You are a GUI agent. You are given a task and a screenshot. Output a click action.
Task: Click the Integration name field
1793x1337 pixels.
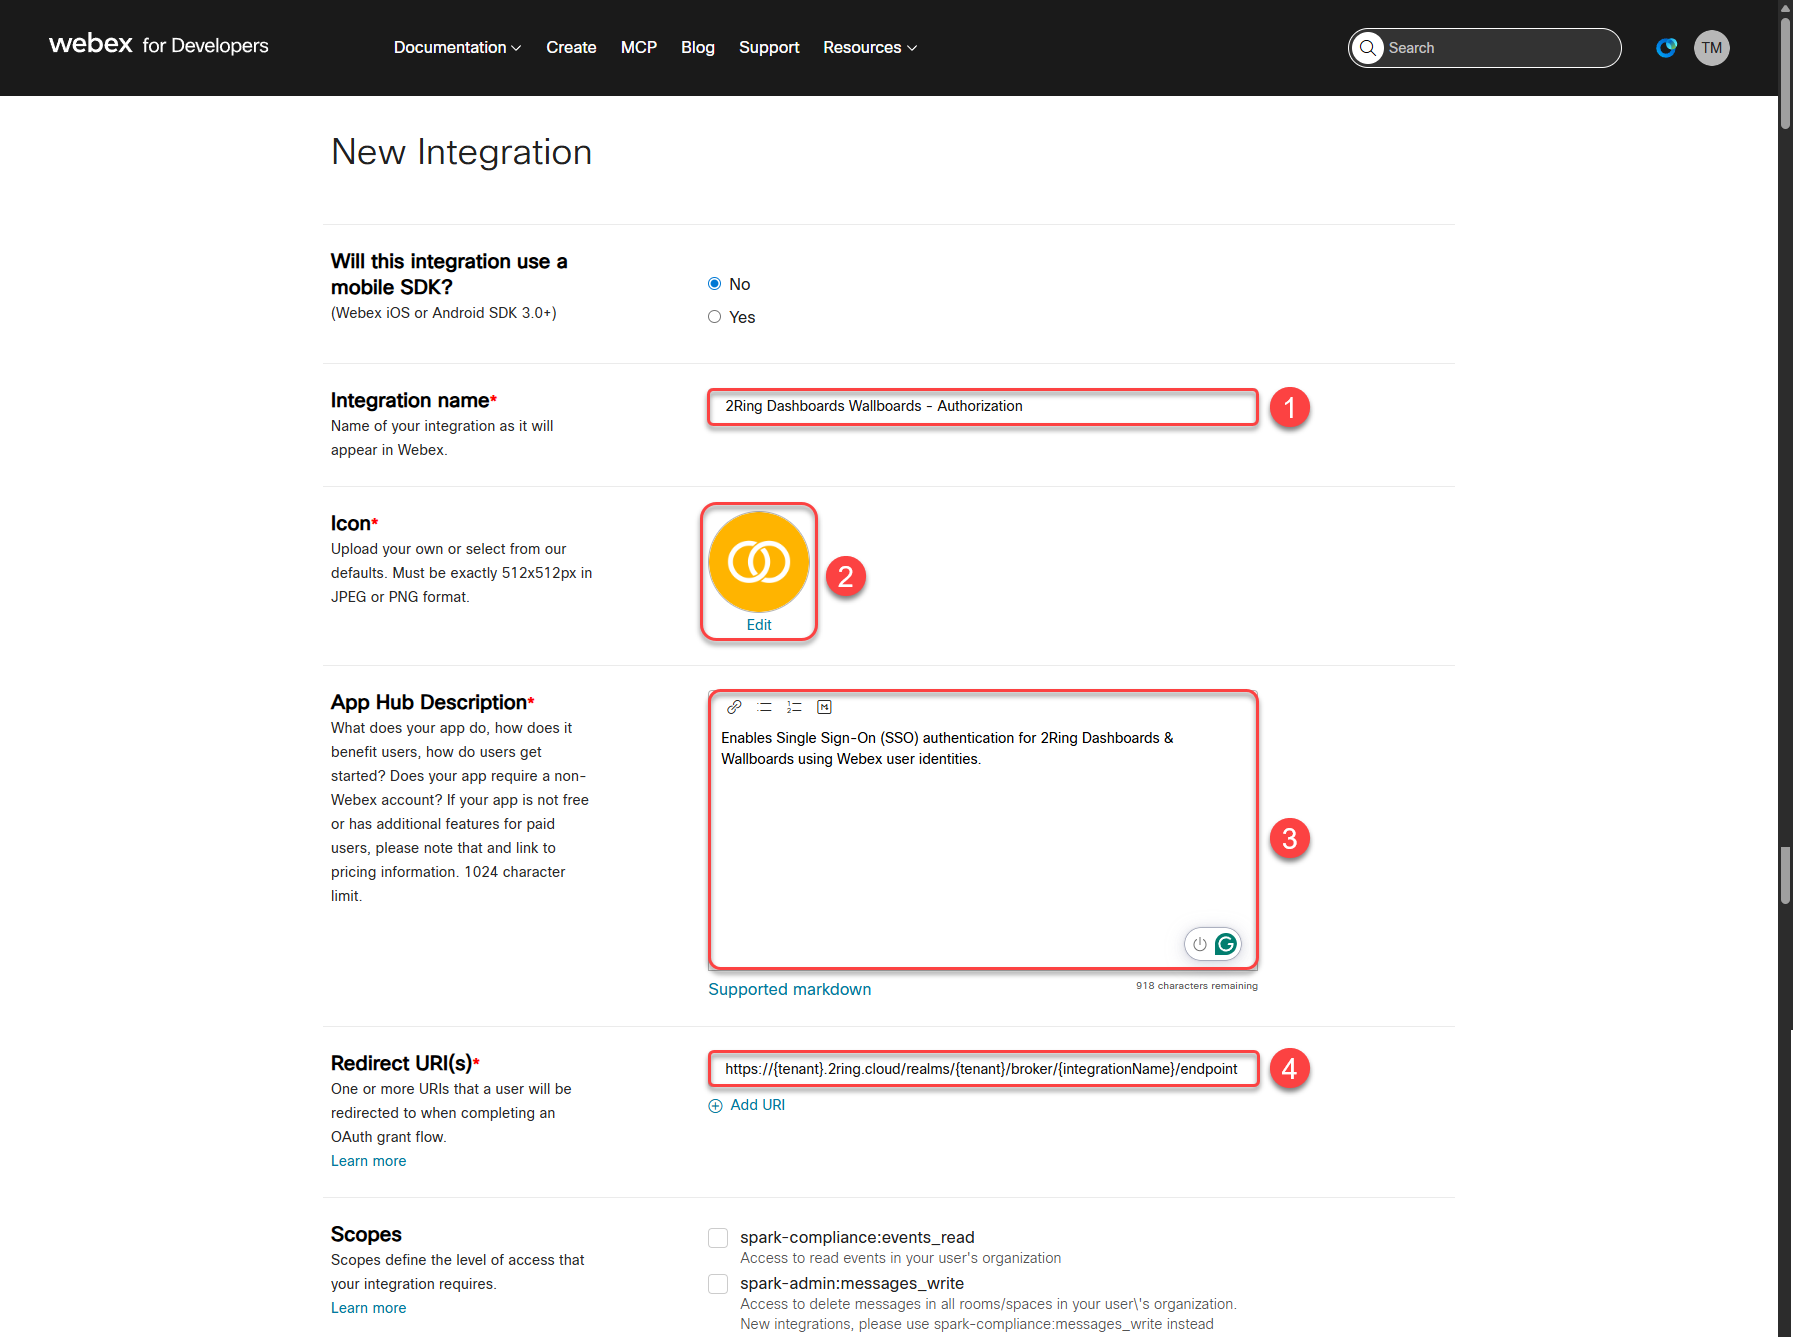[983, 407]
